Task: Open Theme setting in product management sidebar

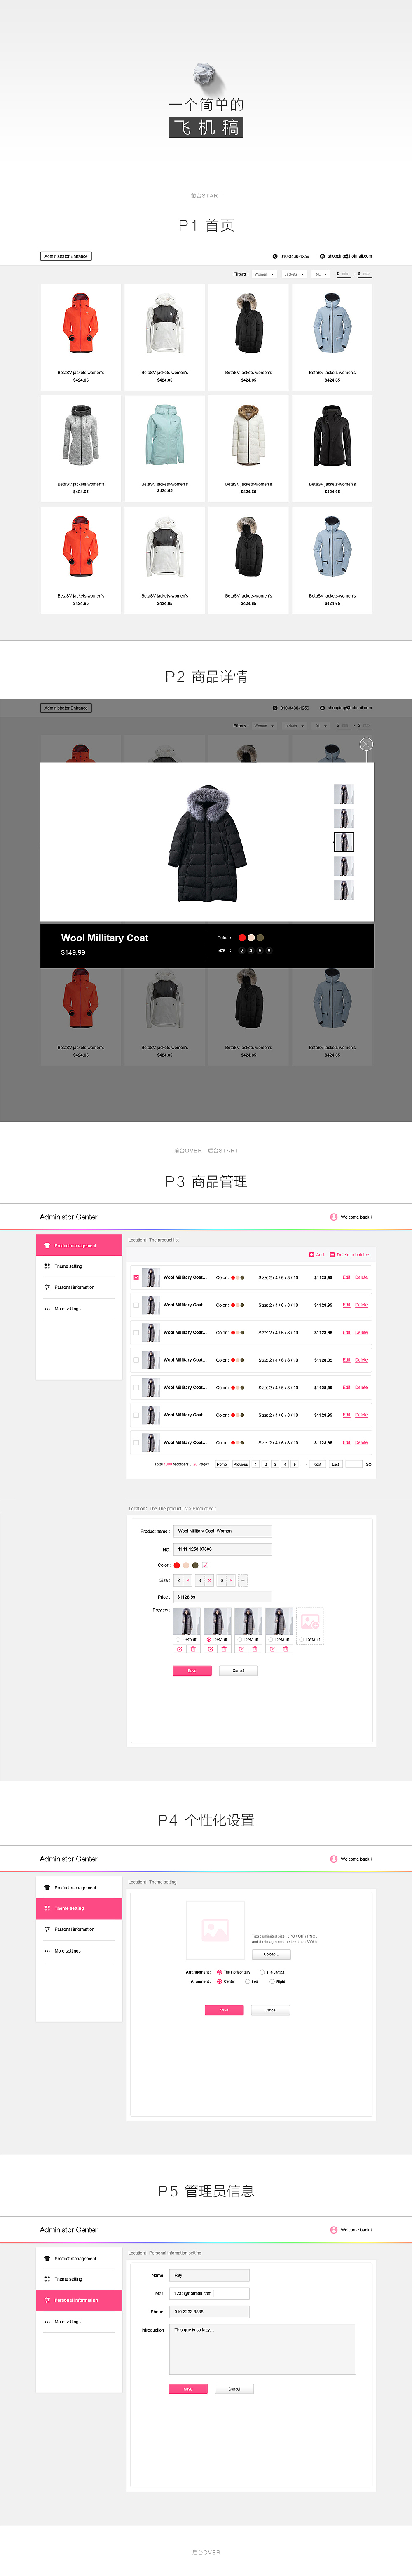Action: (x=79, y=1266)
